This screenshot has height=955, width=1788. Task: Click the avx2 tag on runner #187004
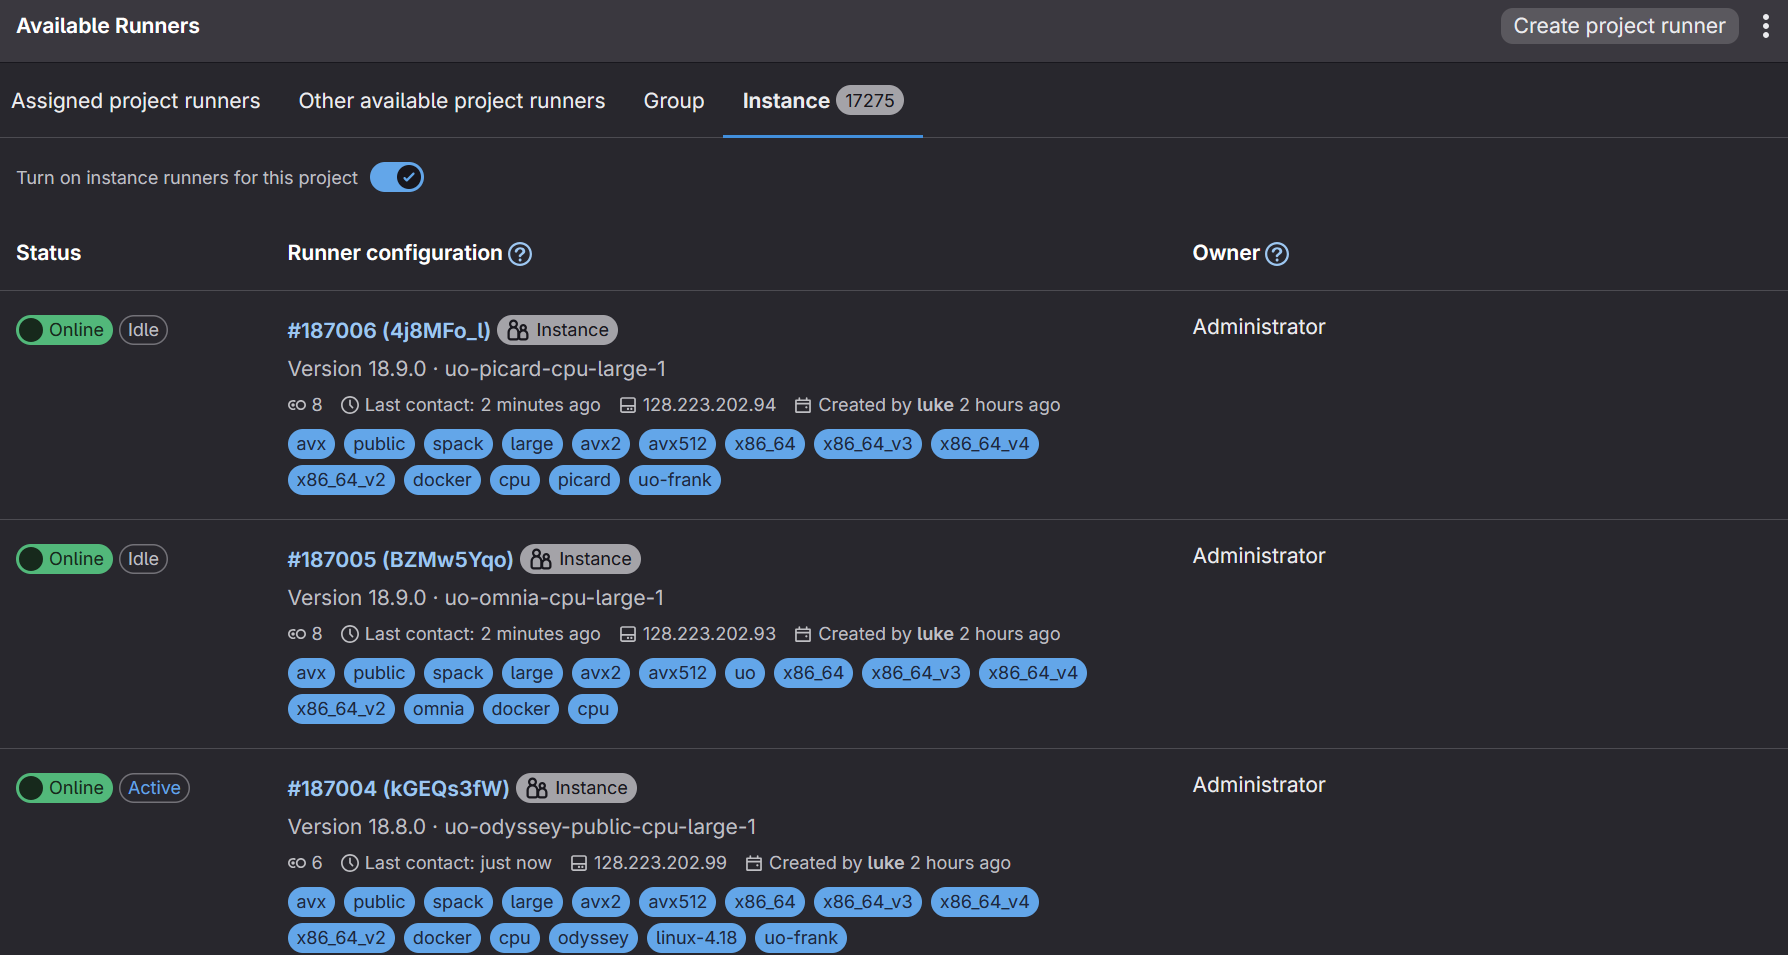click(600, 902)
